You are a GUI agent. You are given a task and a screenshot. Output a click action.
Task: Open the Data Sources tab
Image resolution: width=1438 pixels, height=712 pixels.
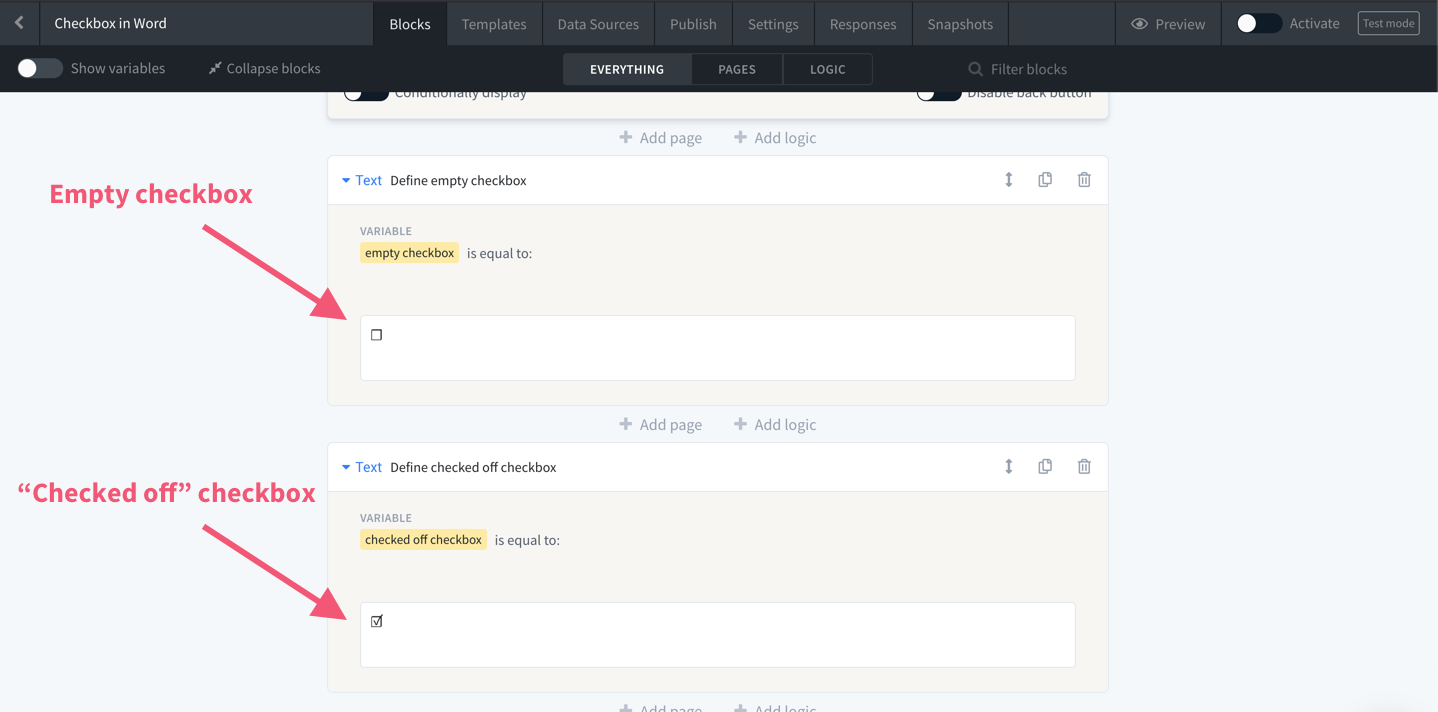click(x=598, y=24)
